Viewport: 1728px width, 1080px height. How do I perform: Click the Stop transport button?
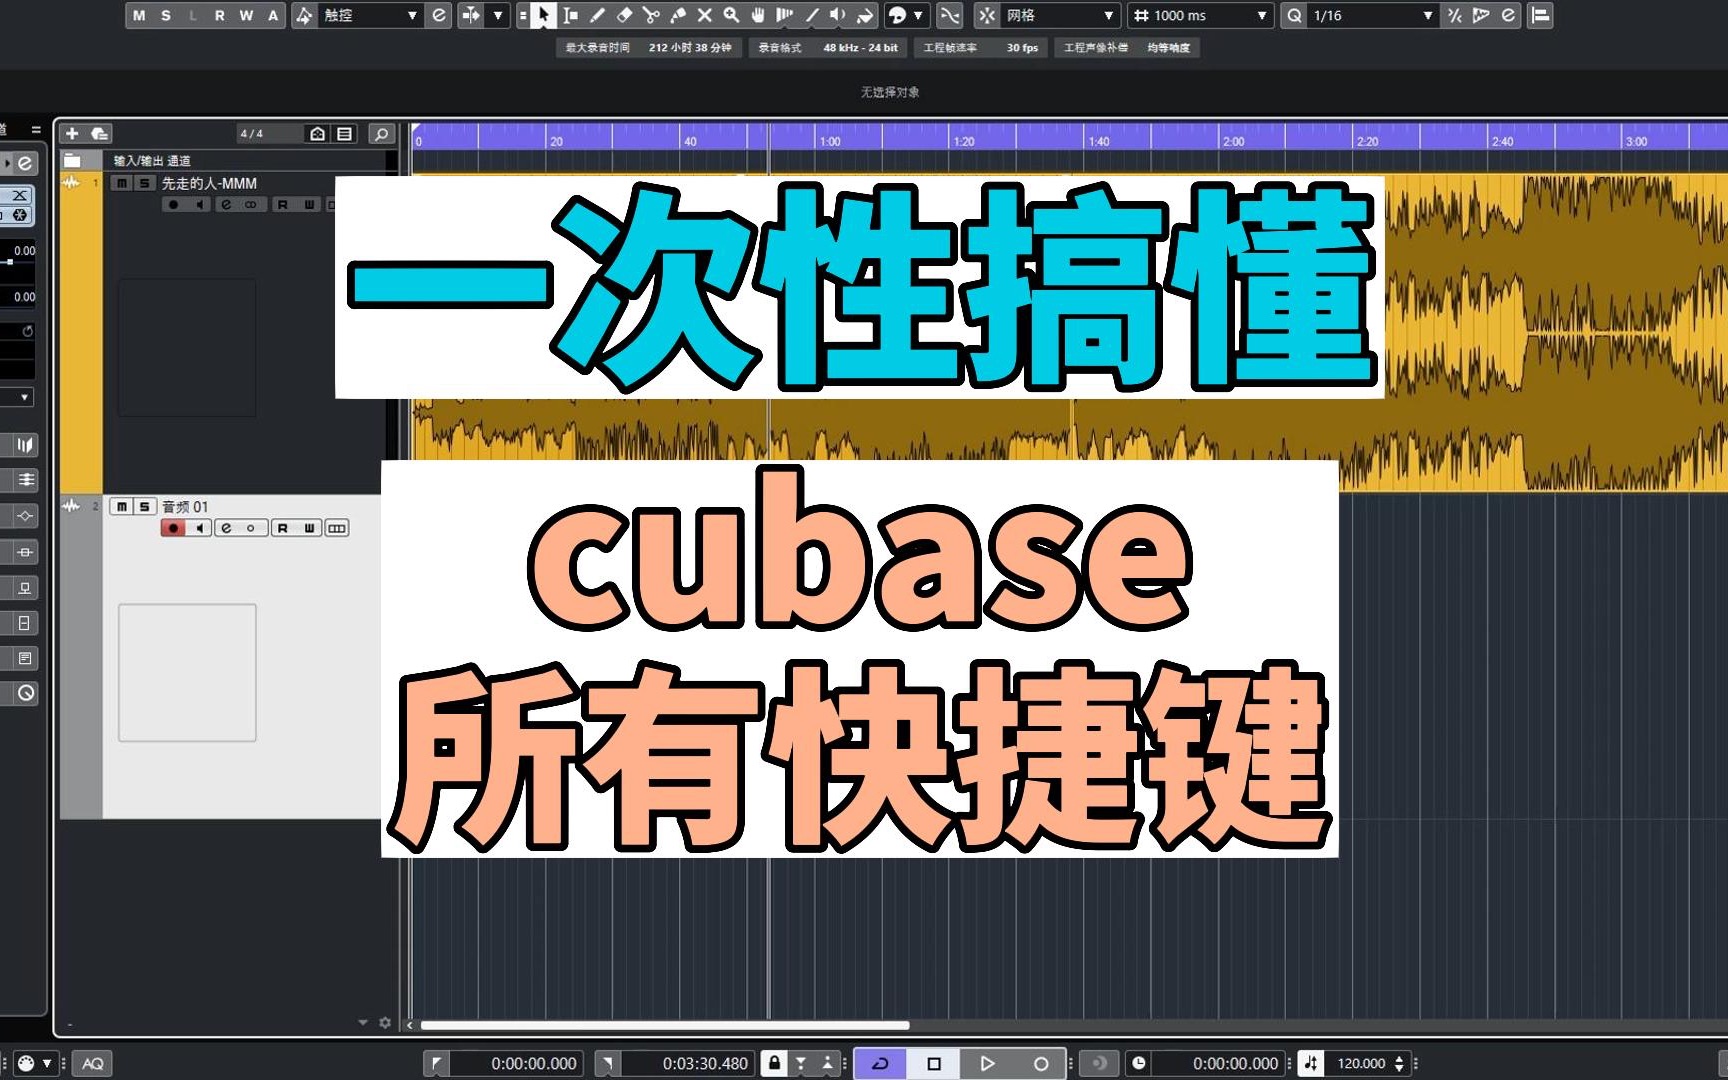tap(934, 1063)
